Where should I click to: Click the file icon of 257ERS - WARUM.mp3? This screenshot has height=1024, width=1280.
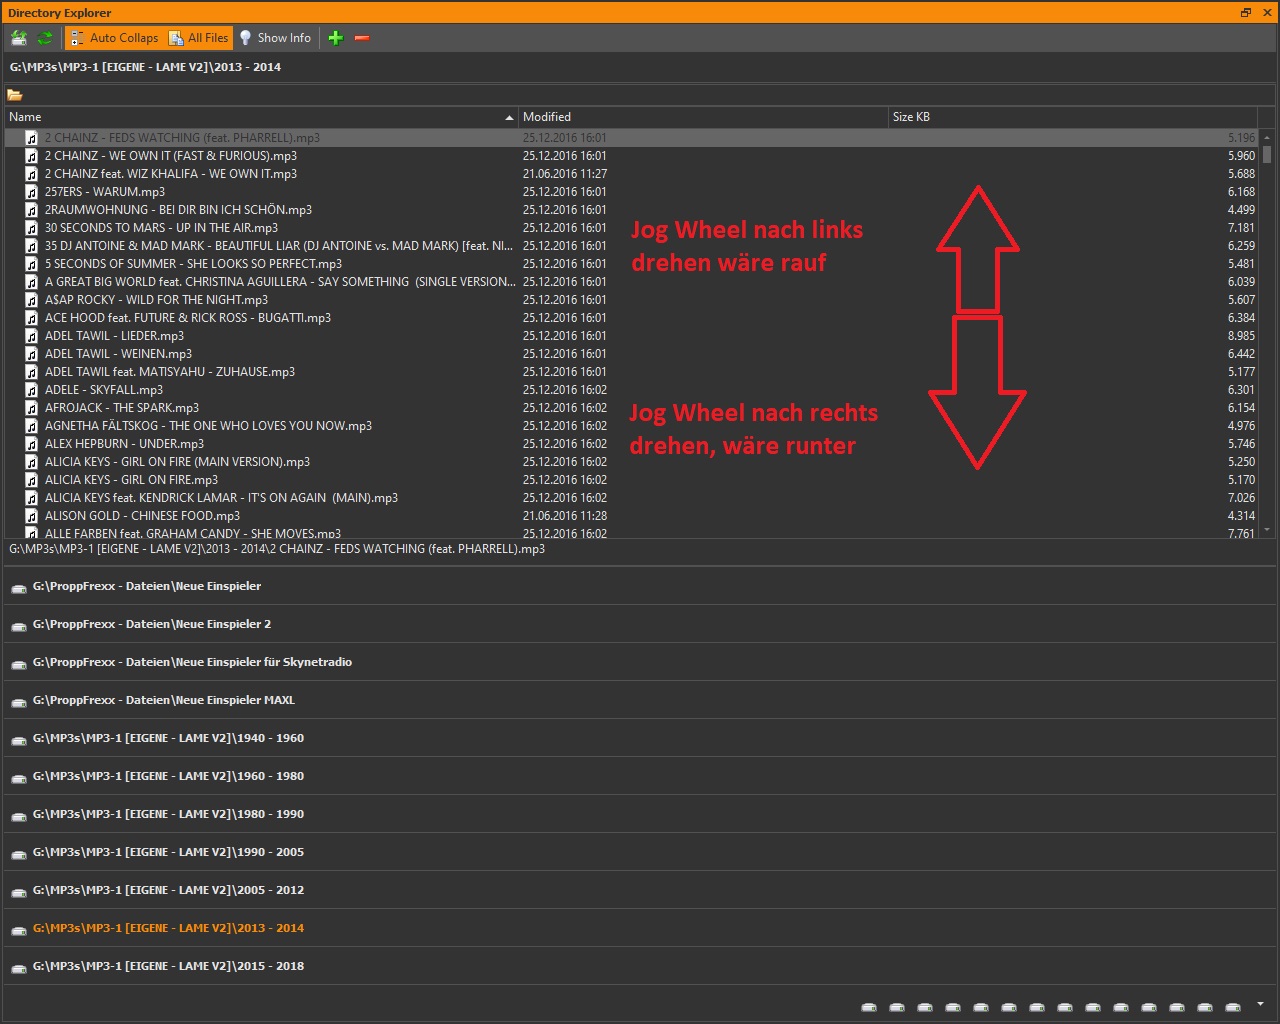[x=32, y=192]
